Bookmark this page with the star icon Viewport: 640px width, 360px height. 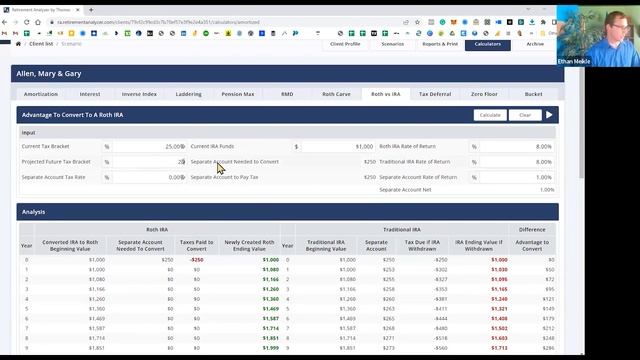click(x=417, y=22)
